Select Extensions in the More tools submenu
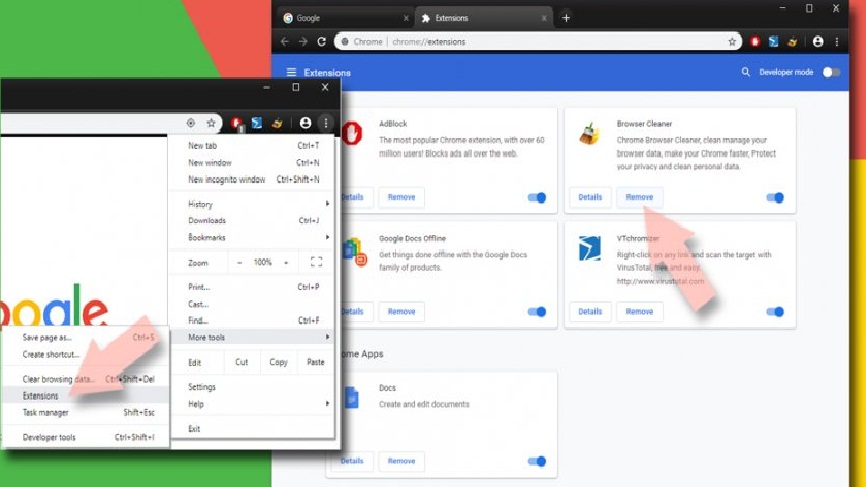 (x=41, y=396)
